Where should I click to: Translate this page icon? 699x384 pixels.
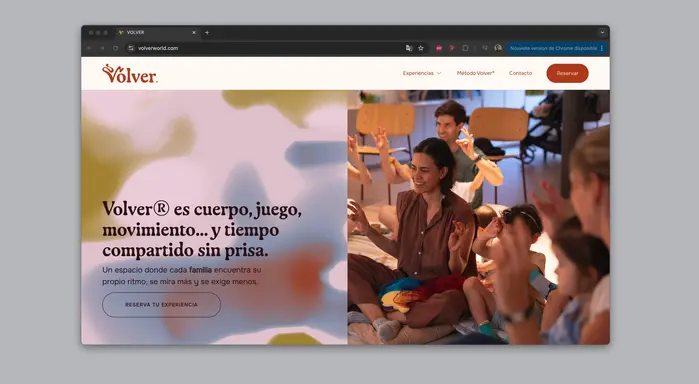tap(409, 48)
